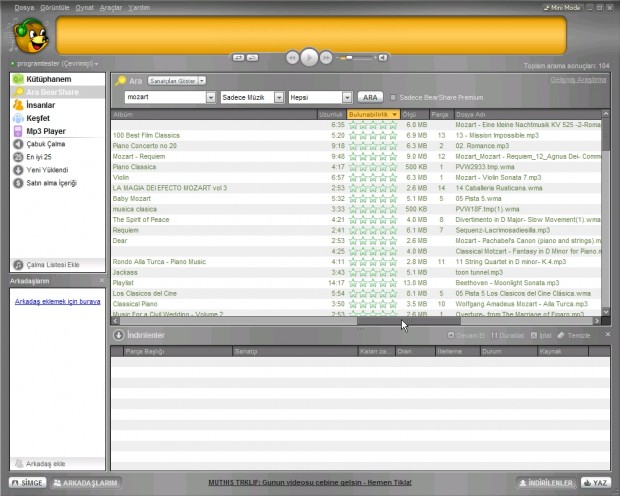Screen dimensions: 620x496
Task: Skip to the previous track
Action: pos(292,58)
